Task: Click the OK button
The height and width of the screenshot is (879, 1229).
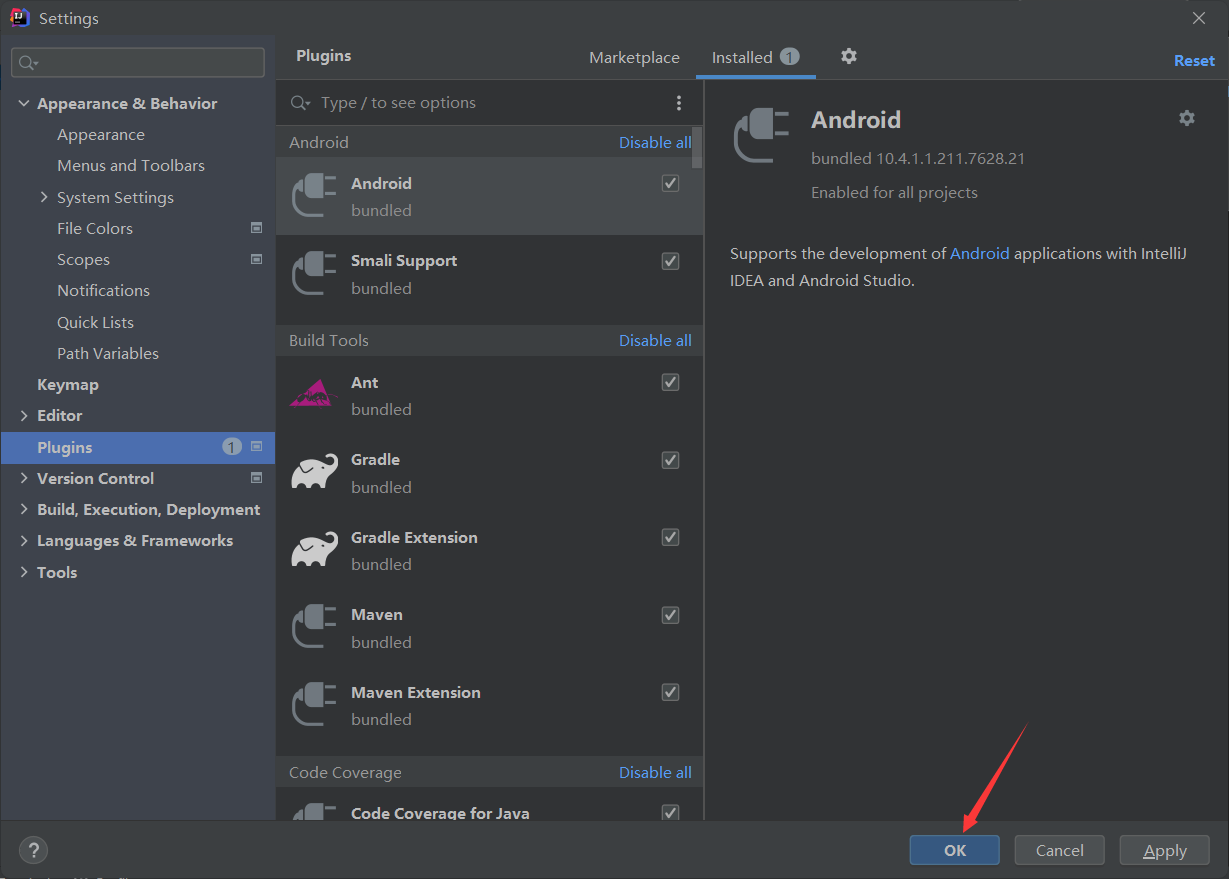Action: [x=955, y=850]
